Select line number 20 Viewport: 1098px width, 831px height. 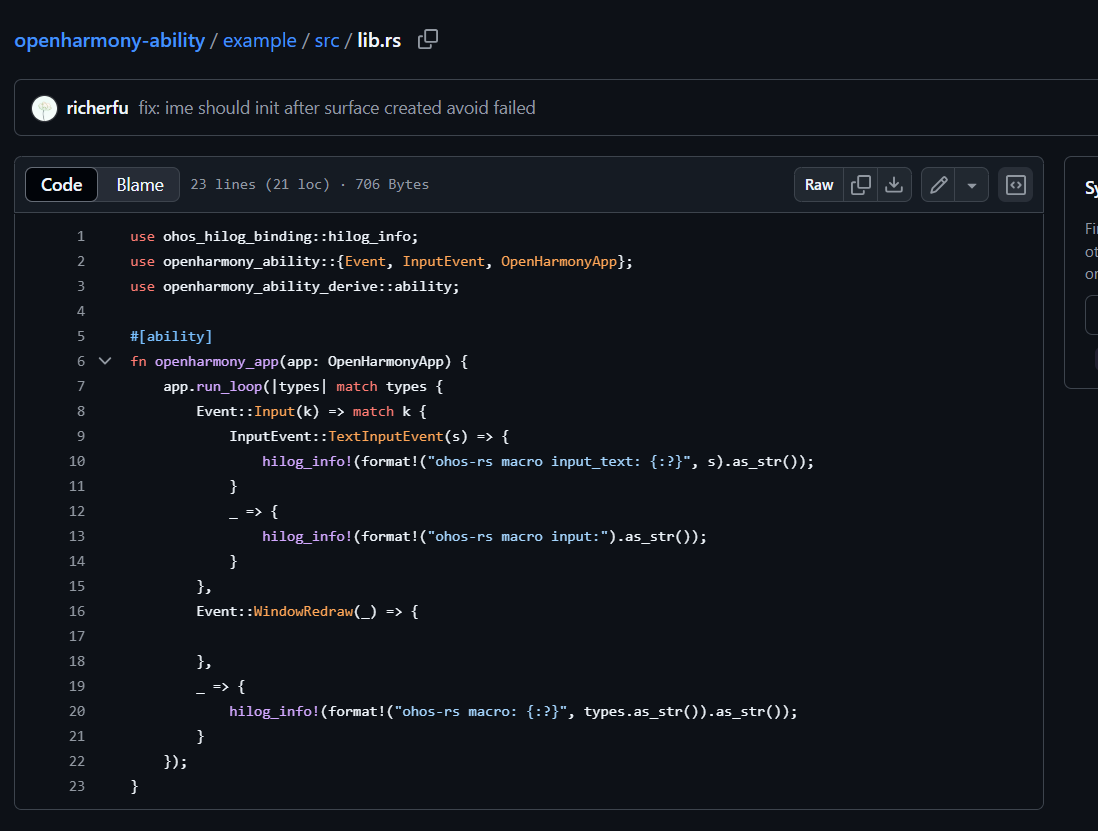[x=77, y=711]
